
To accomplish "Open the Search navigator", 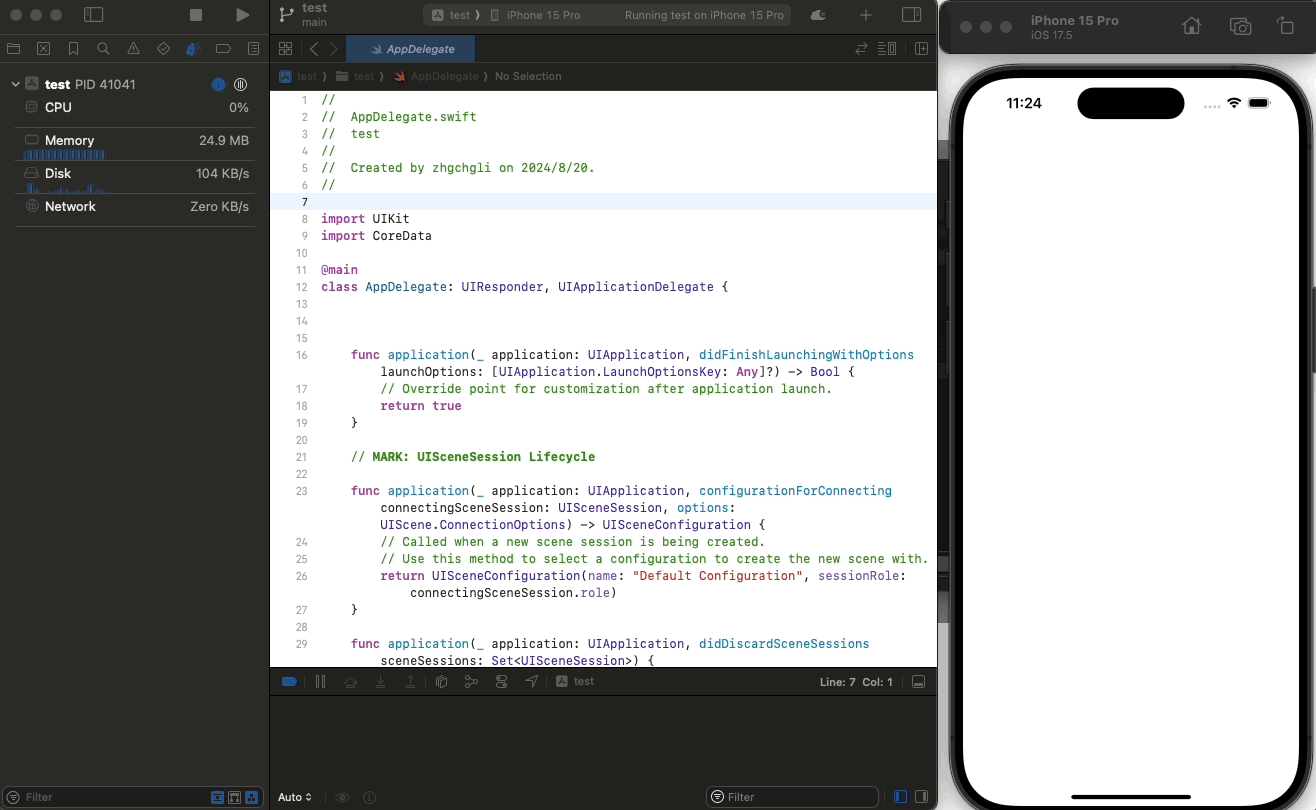I will [103, 48].
